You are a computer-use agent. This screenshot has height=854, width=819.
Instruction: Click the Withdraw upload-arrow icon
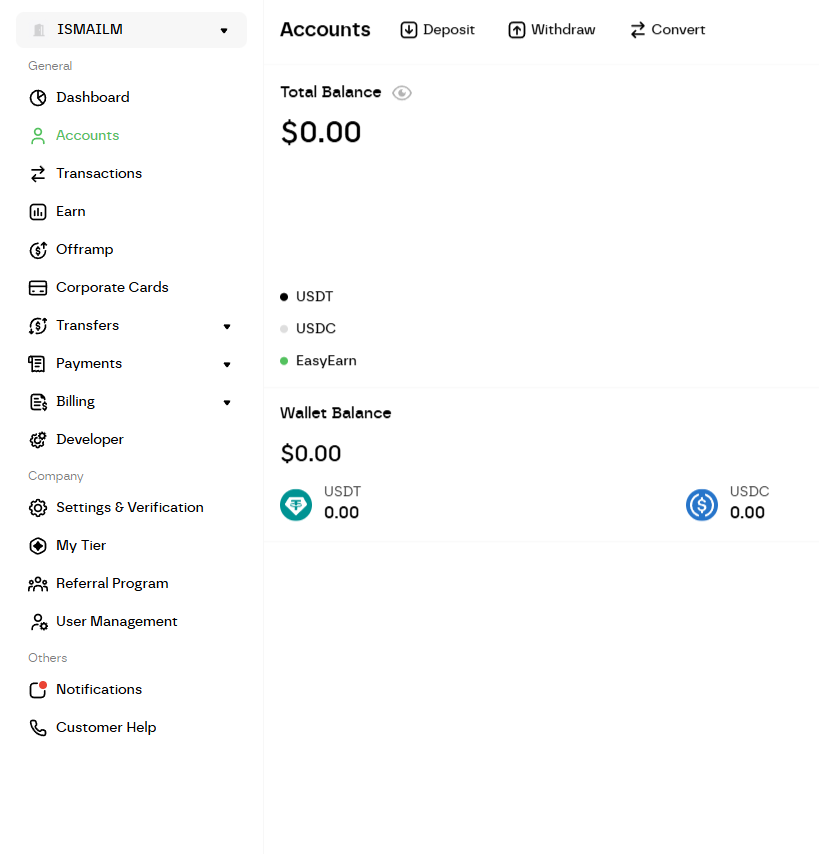click(x=516, y=30)
